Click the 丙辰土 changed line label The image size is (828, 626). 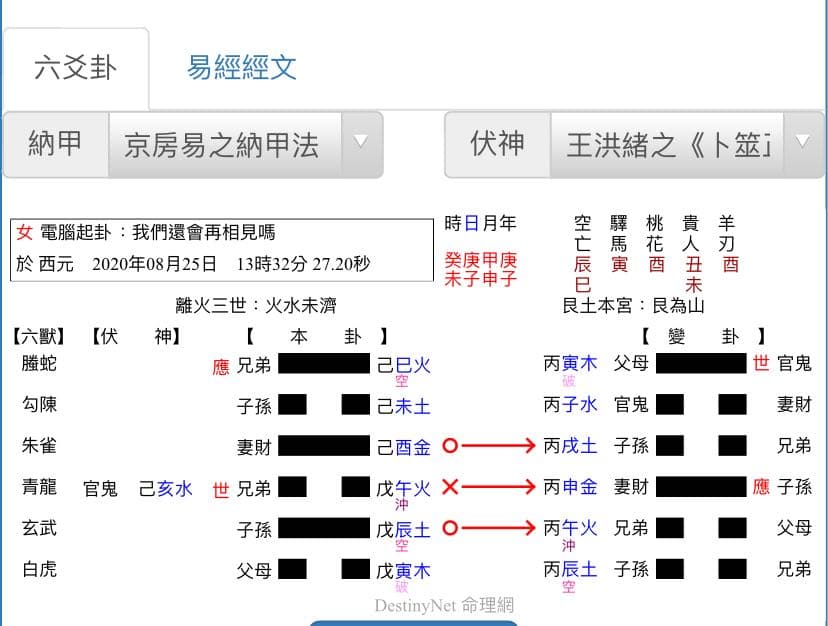(x=570, y=569)
